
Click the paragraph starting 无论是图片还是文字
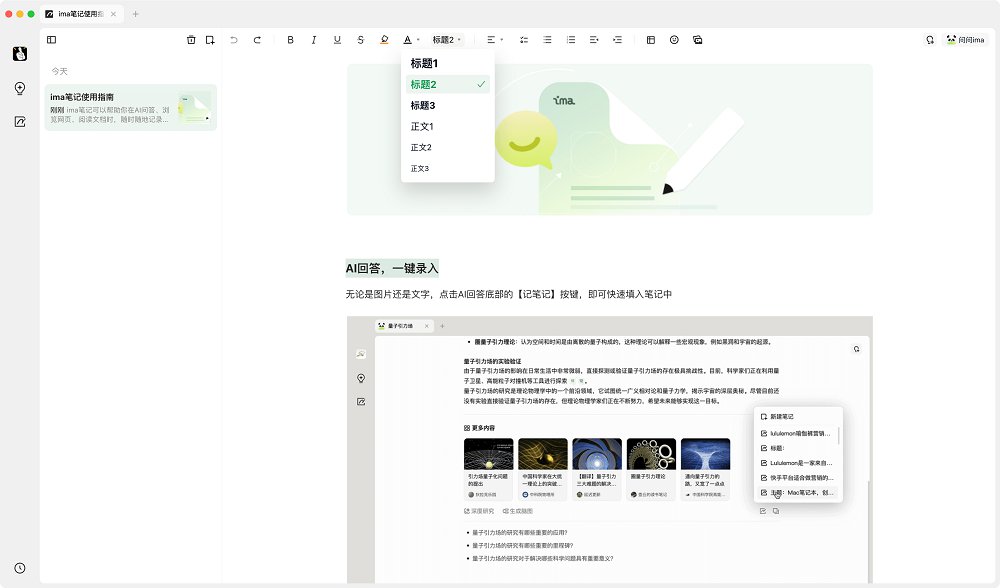[x=508, y=294]
